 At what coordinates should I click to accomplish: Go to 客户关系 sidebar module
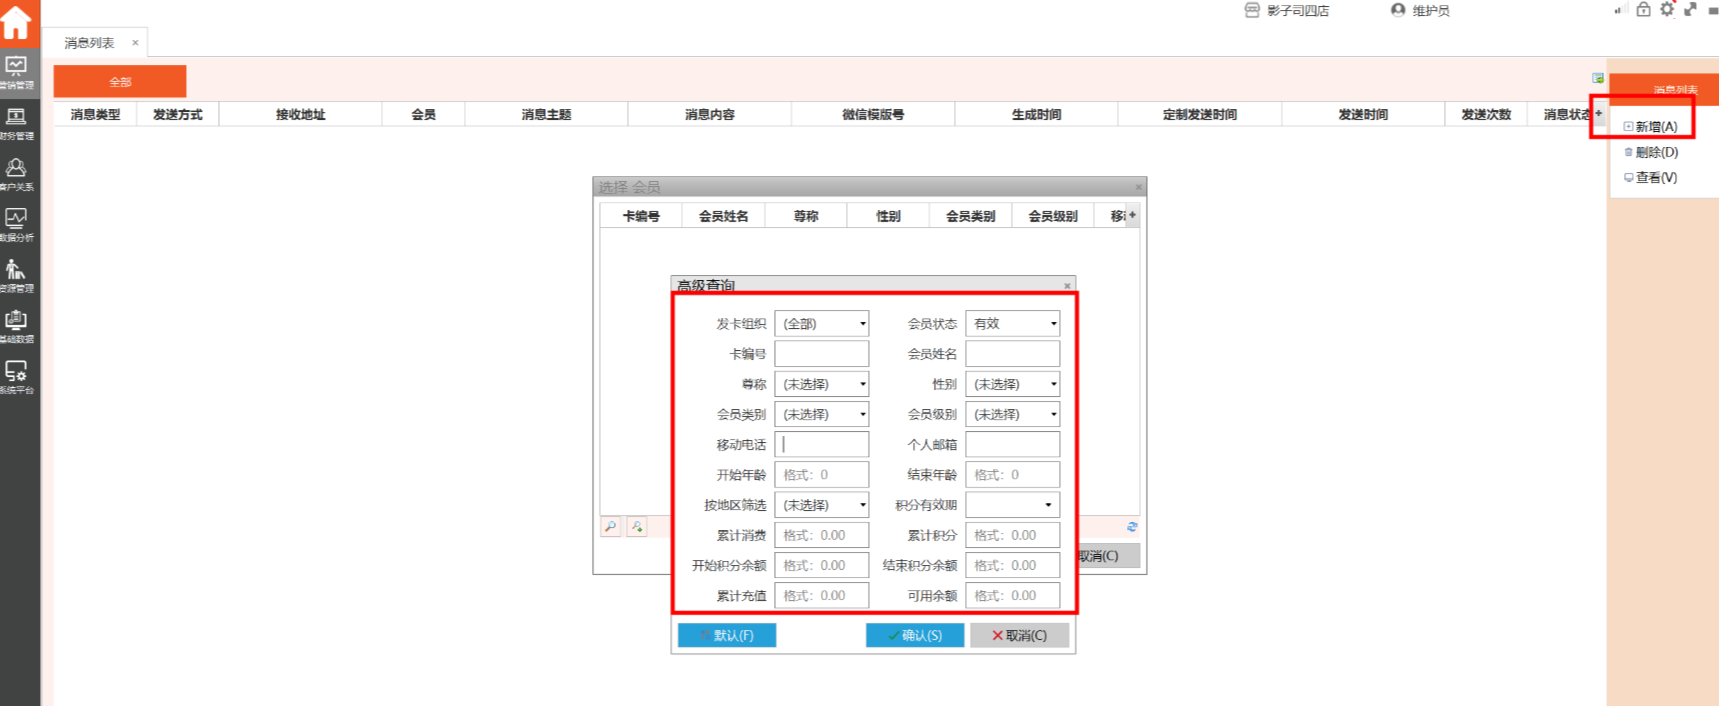point(17,174)
